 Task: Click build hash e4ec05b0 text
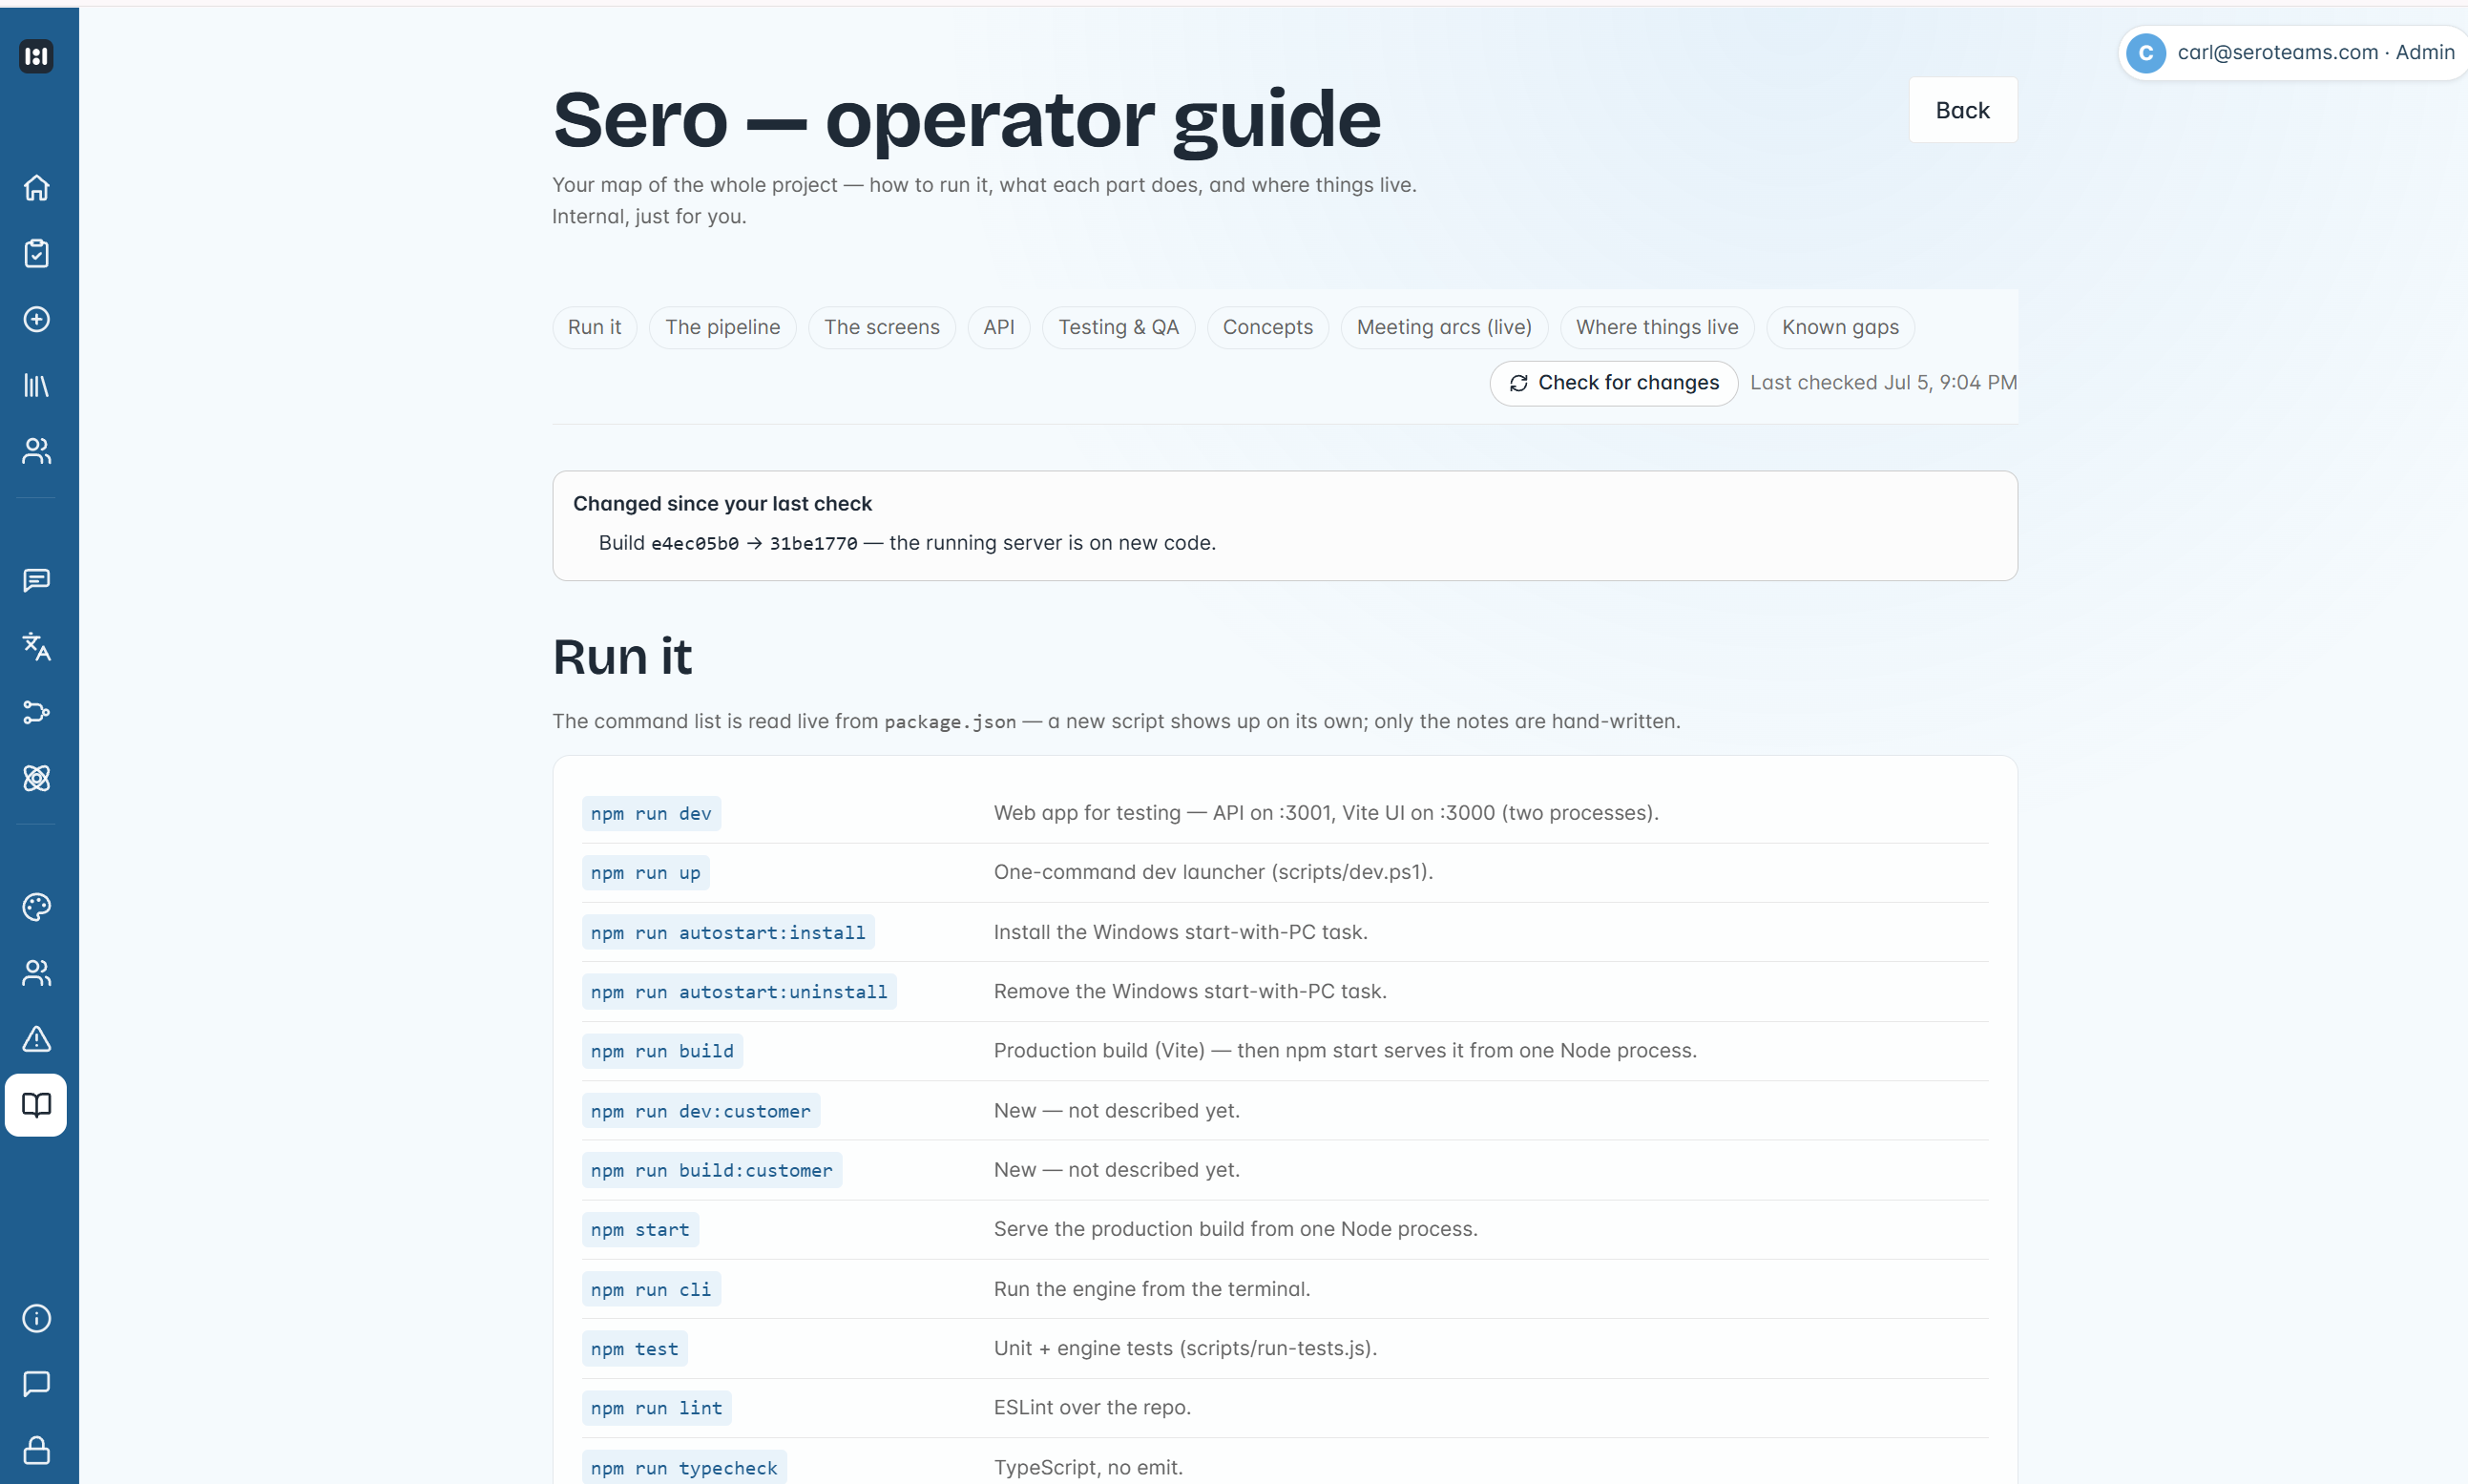click(695, 543)
